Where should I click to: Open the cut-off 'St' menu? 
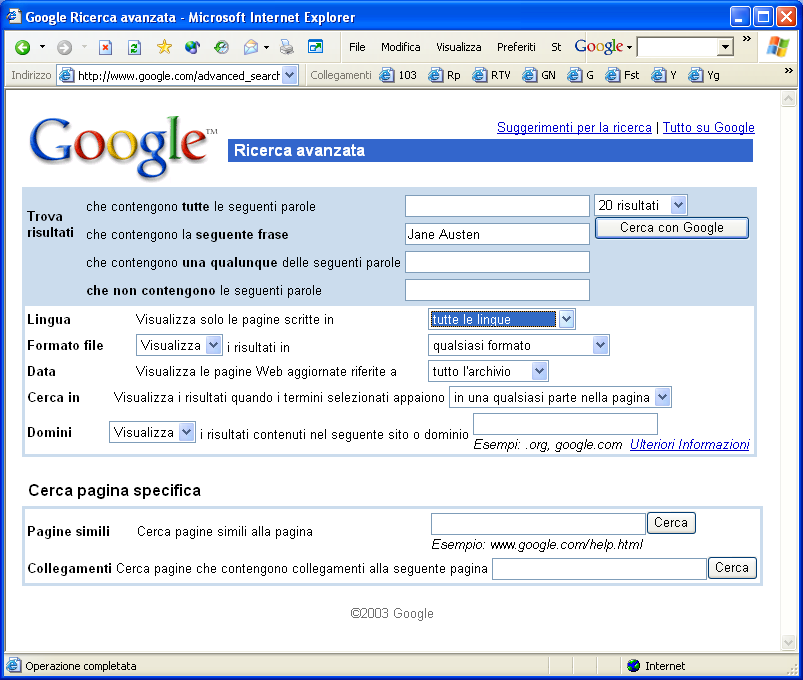click(x=556, y=47)
